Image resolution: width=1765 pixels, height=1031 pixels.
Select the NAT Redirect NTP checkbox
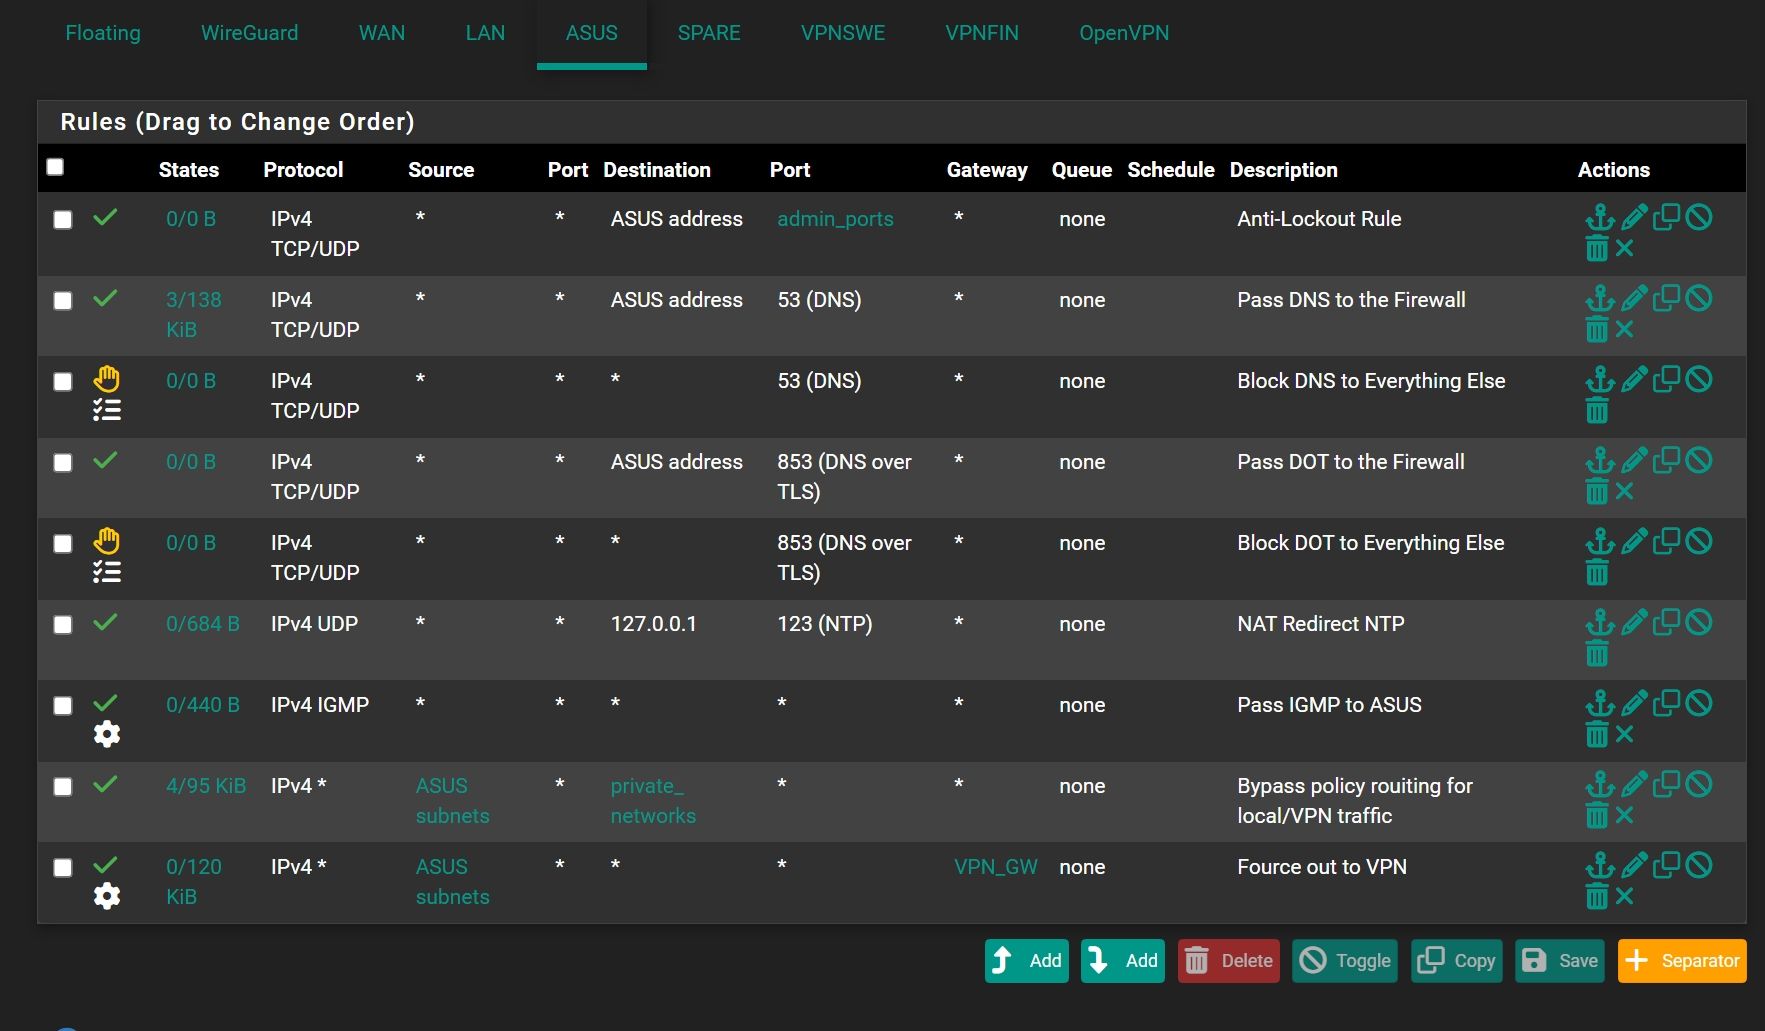click(x=63, y=625)
